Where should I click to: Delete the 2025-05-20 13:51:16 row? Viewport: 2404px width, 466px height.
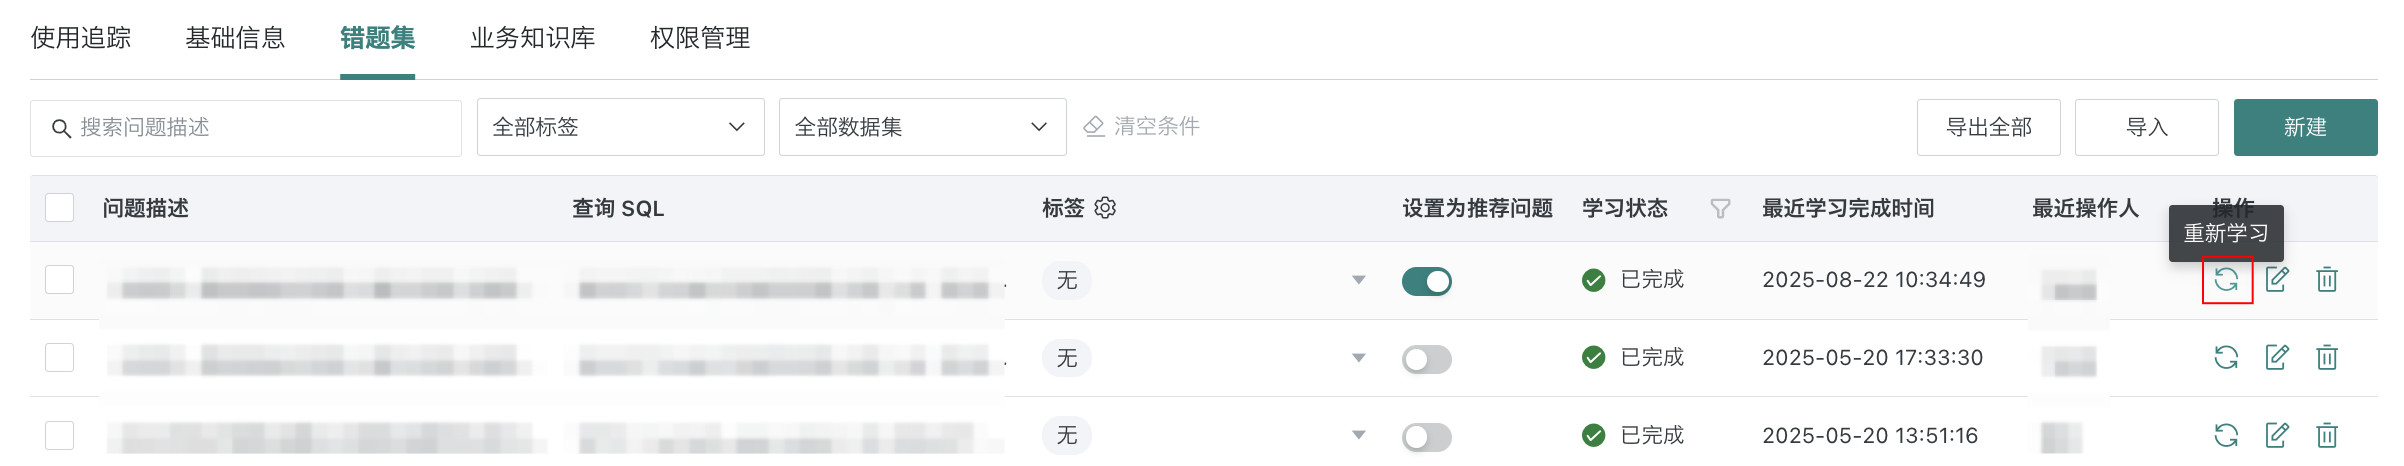(x=2327, y=436)
